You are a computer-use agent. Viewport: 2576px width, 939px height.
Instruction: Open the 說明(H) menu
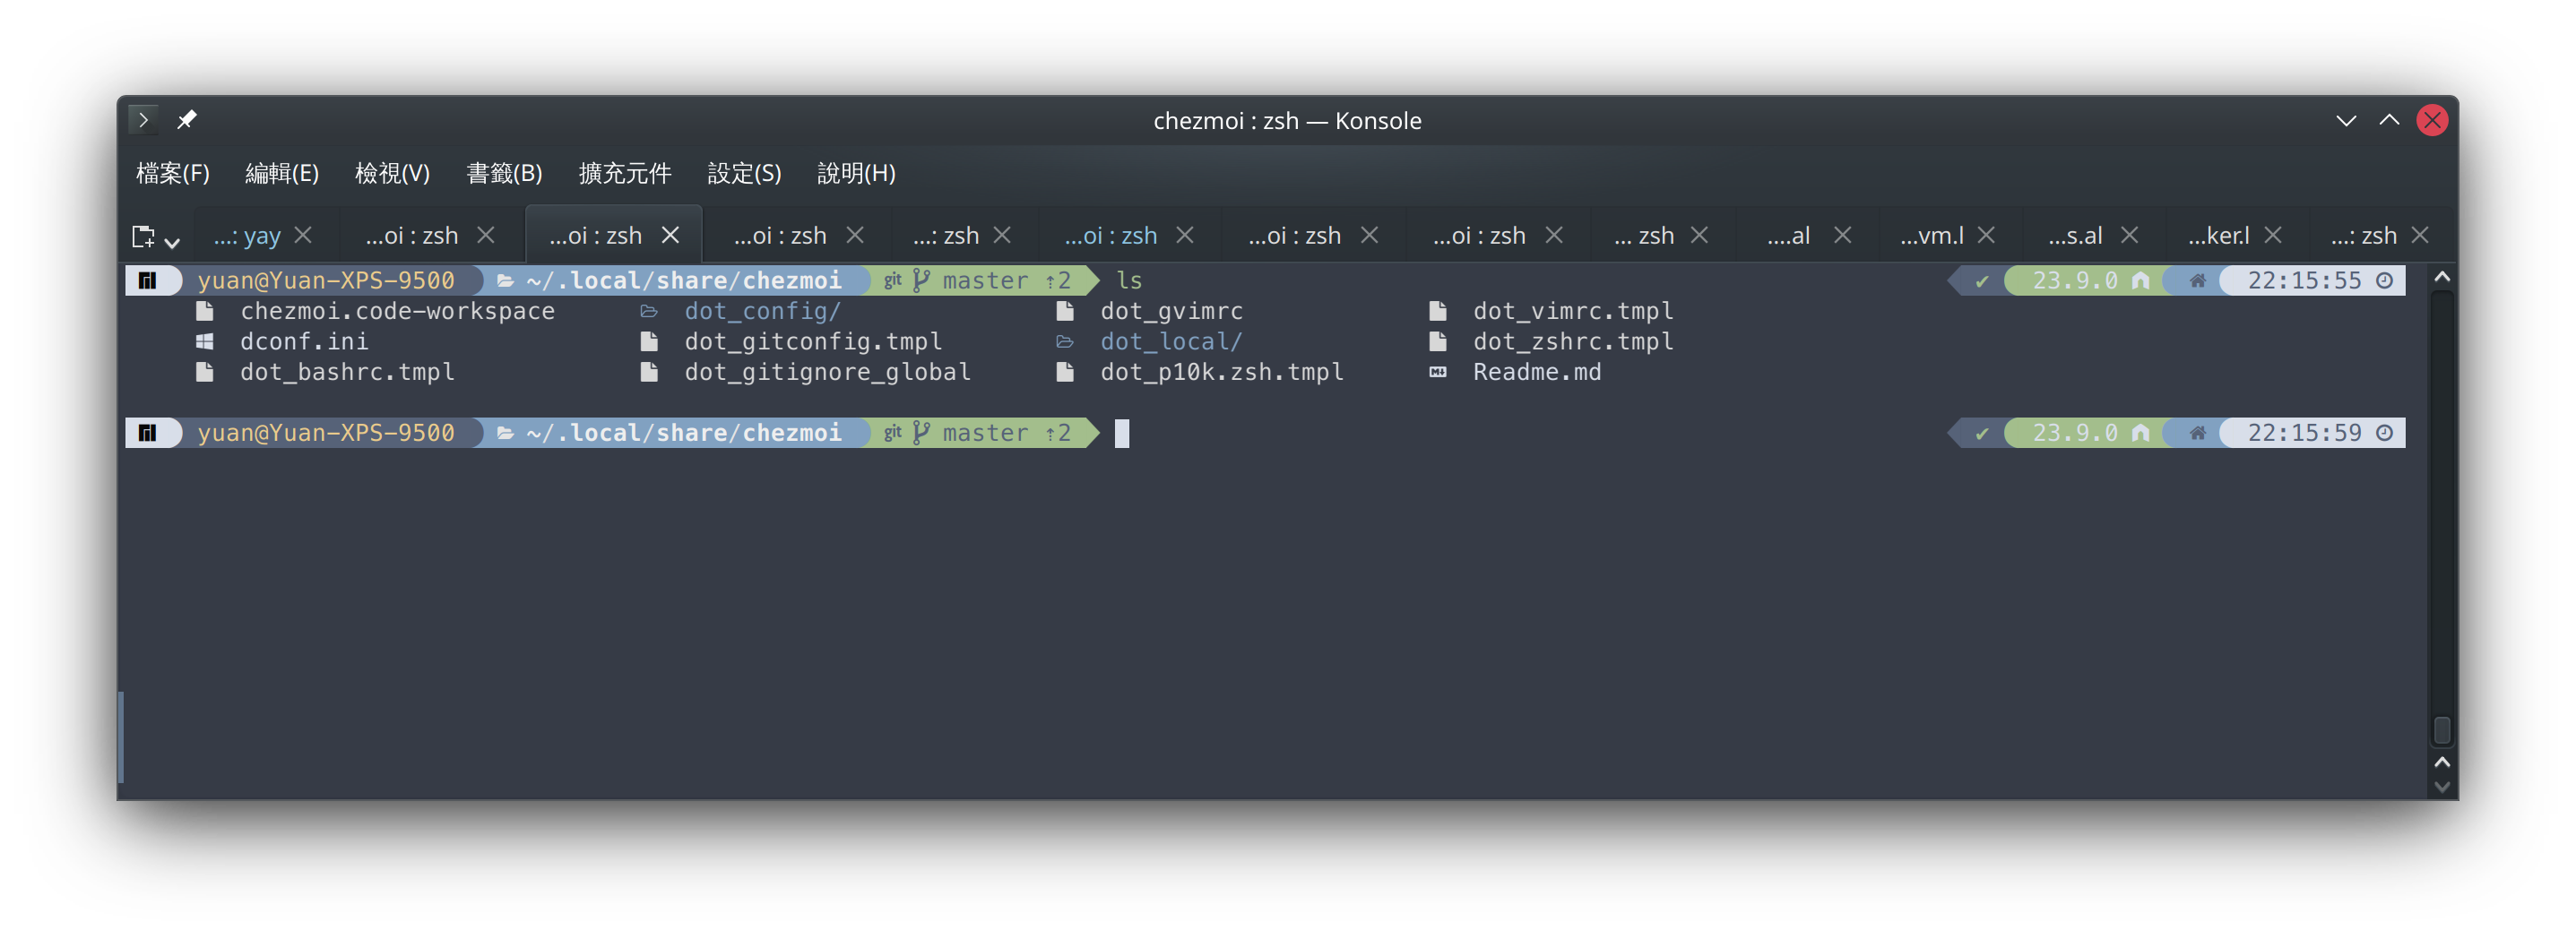point(856,173)
